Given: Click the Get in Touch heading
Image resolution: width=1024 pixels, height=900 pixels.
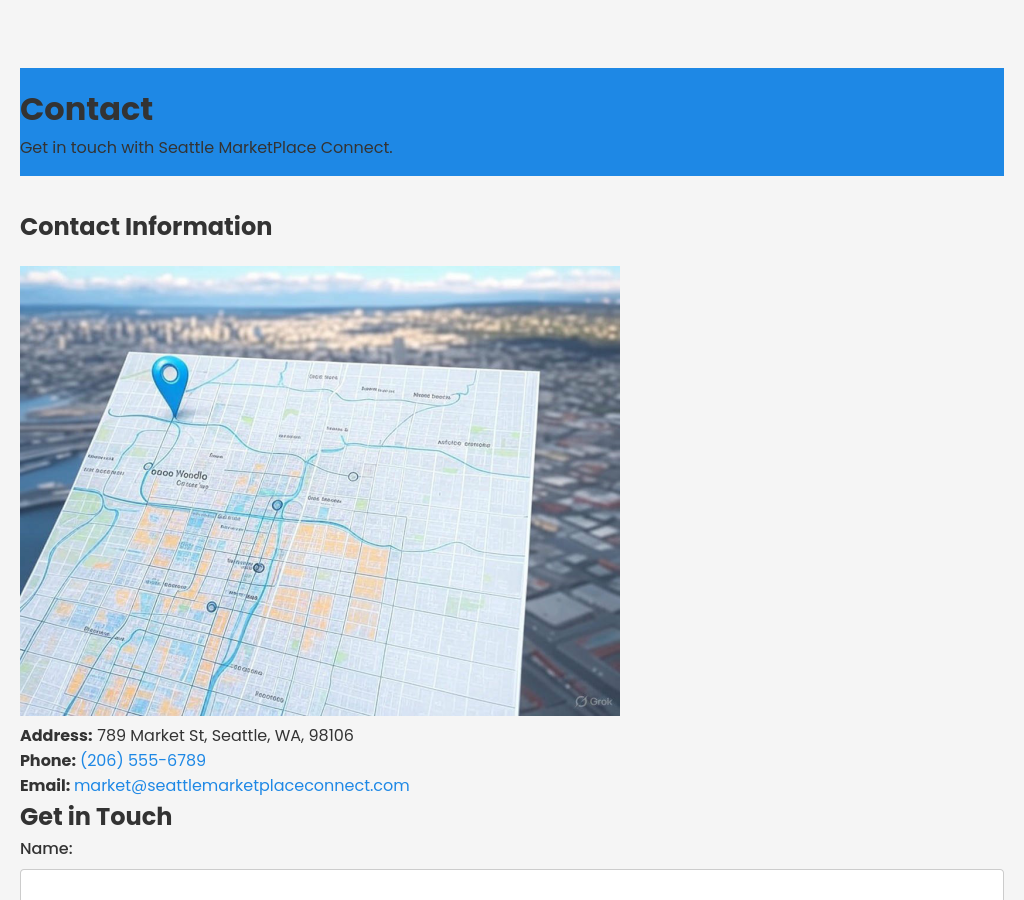Looking at the screenshot, I should coord(96,817).
